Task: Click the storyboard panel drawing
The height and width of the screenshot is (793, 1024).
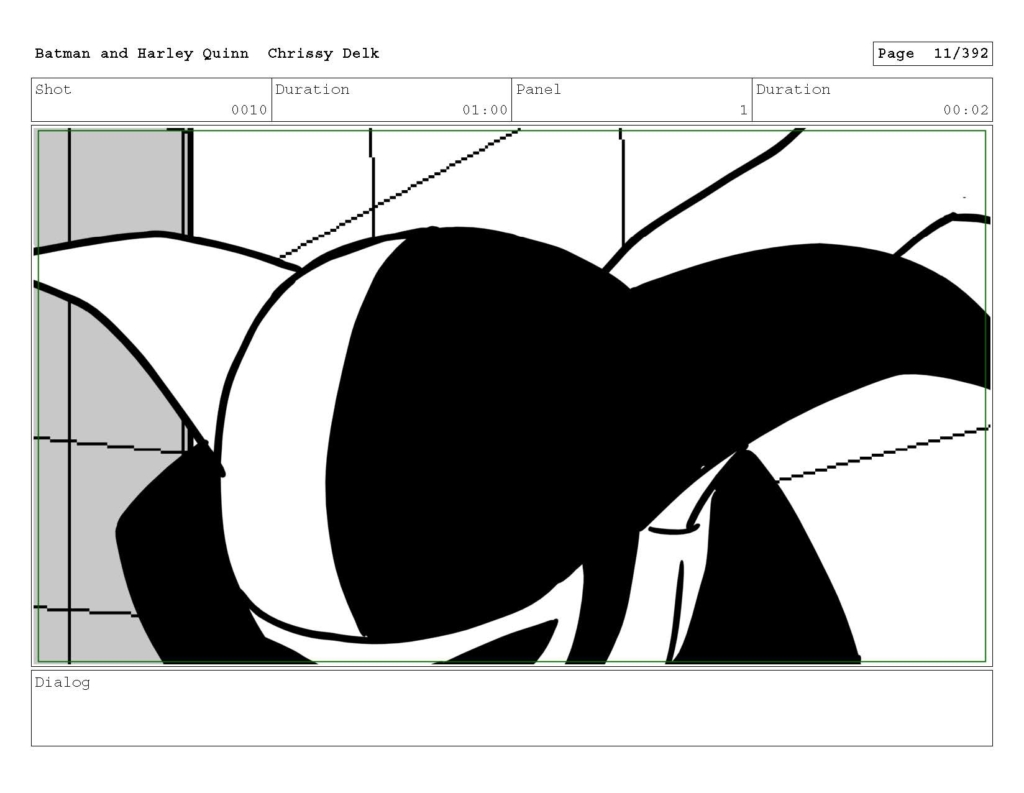Action: [512, 396]
